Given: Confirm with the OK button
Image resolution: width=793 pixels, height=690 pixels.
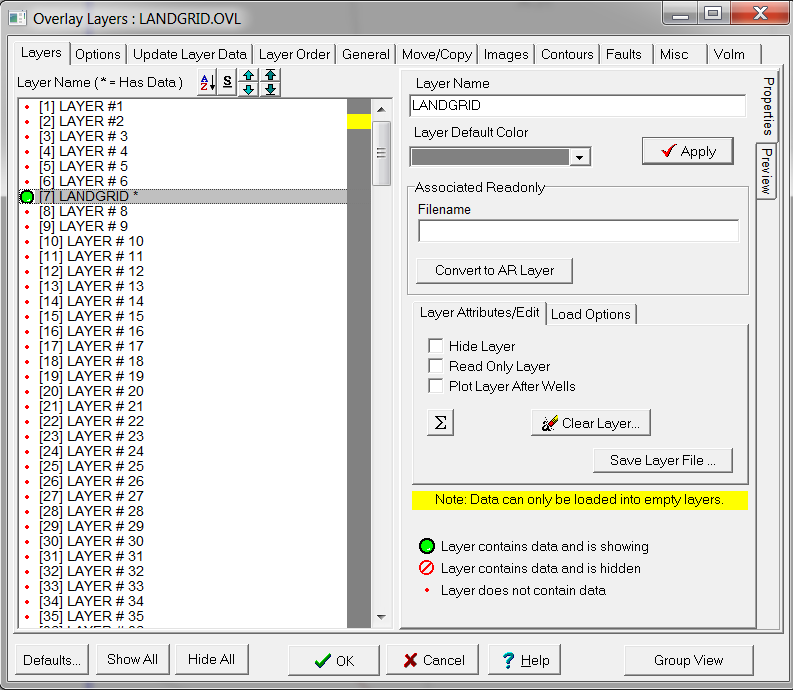Looking at the screenshot, I should coord(334,660).
